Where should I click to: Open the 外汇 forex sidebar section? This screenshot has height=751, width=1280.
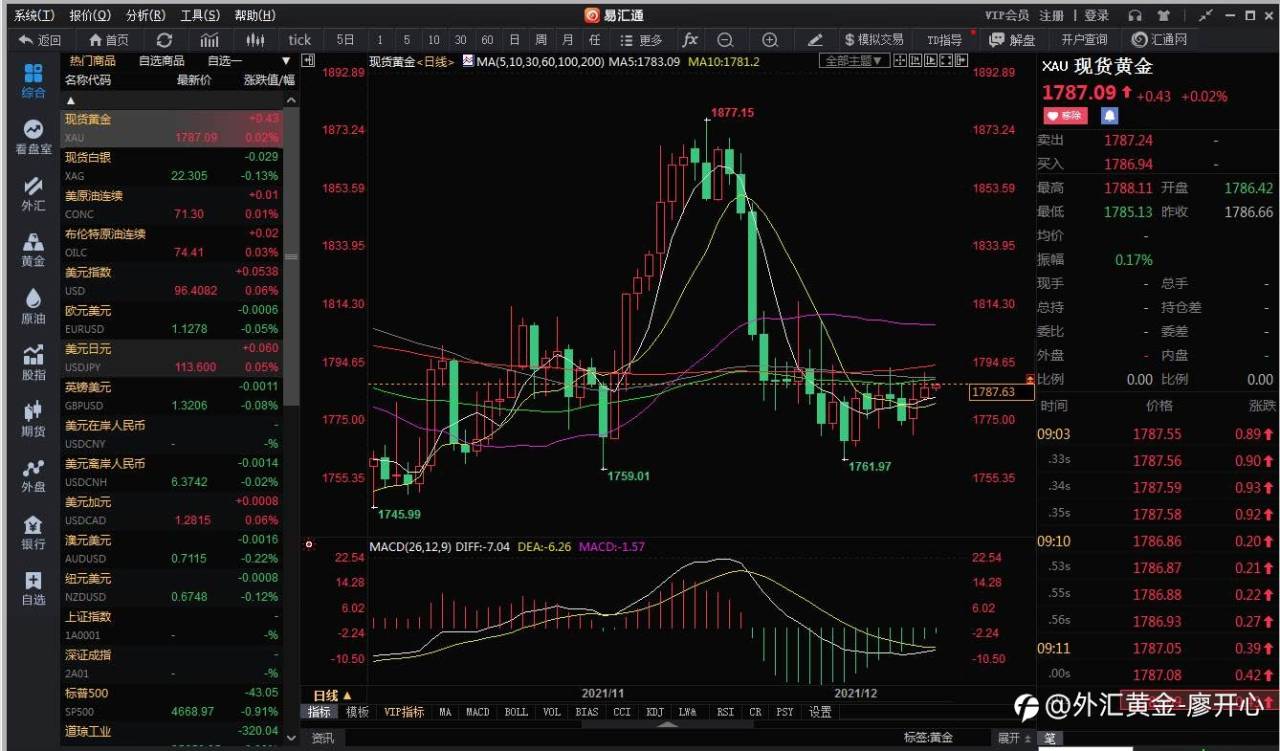[33, 194]
